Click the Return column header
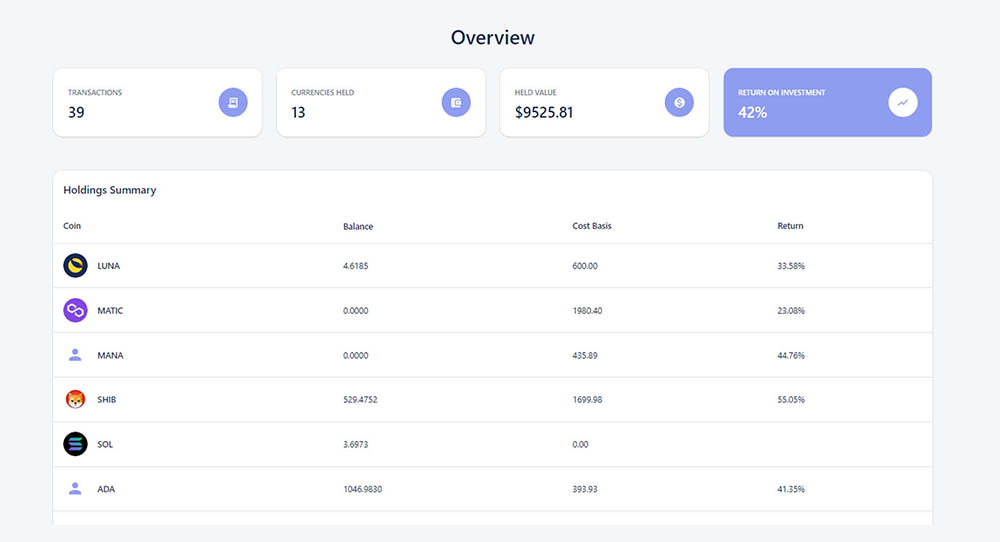 790,226
